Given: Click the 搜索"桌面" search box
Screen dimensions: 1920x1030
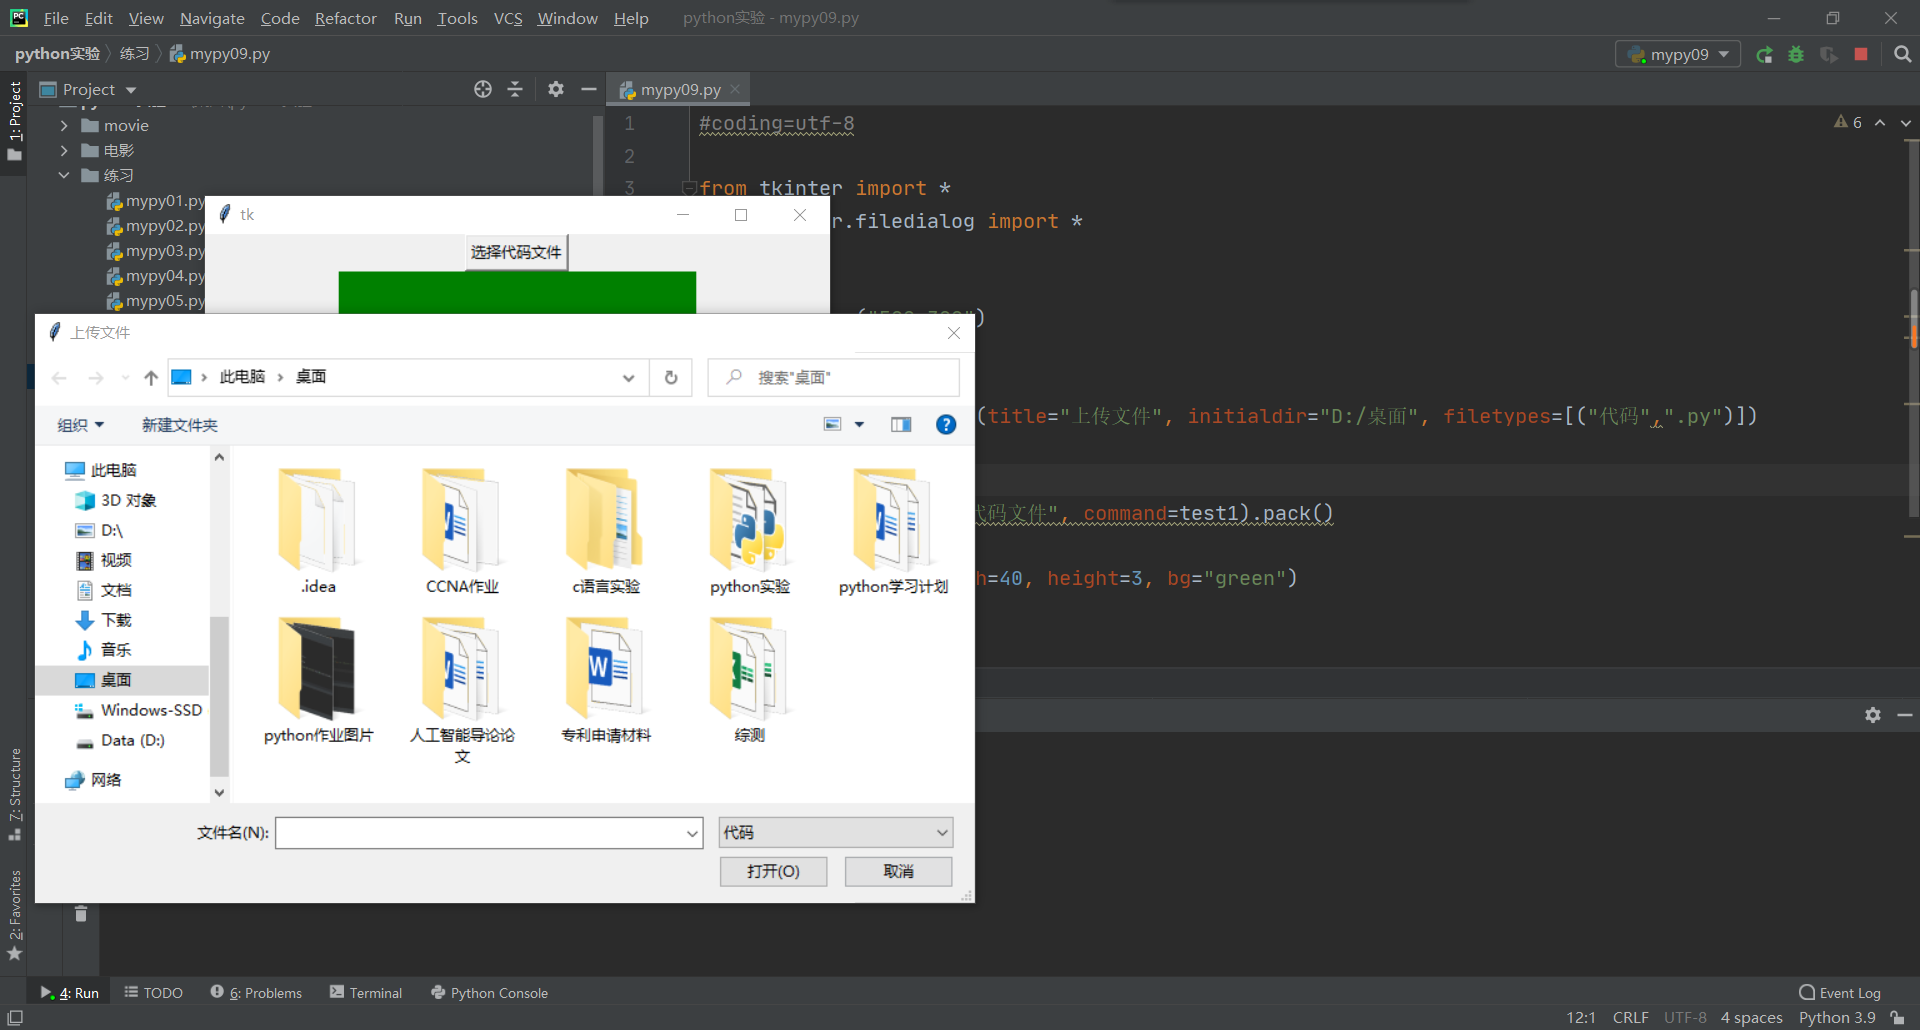Looking at the screenshot, I should 833,377.
